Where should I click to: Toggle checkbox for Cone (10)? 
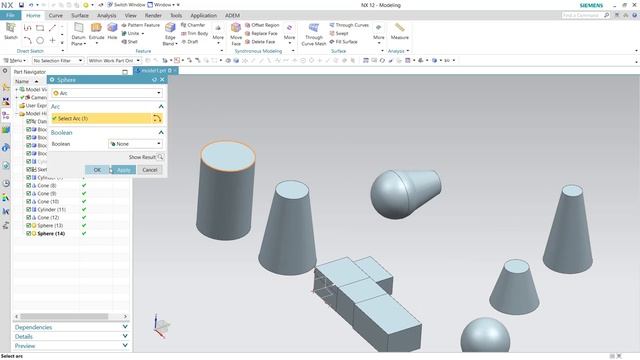[x=29, y=202]
